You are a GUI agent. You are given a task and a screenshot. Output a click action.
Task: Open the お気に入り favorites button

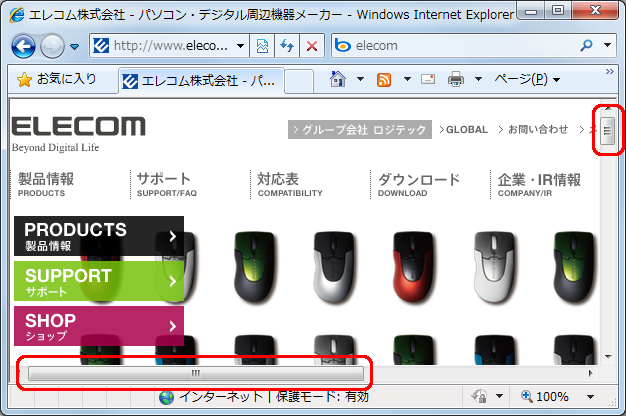57,79
